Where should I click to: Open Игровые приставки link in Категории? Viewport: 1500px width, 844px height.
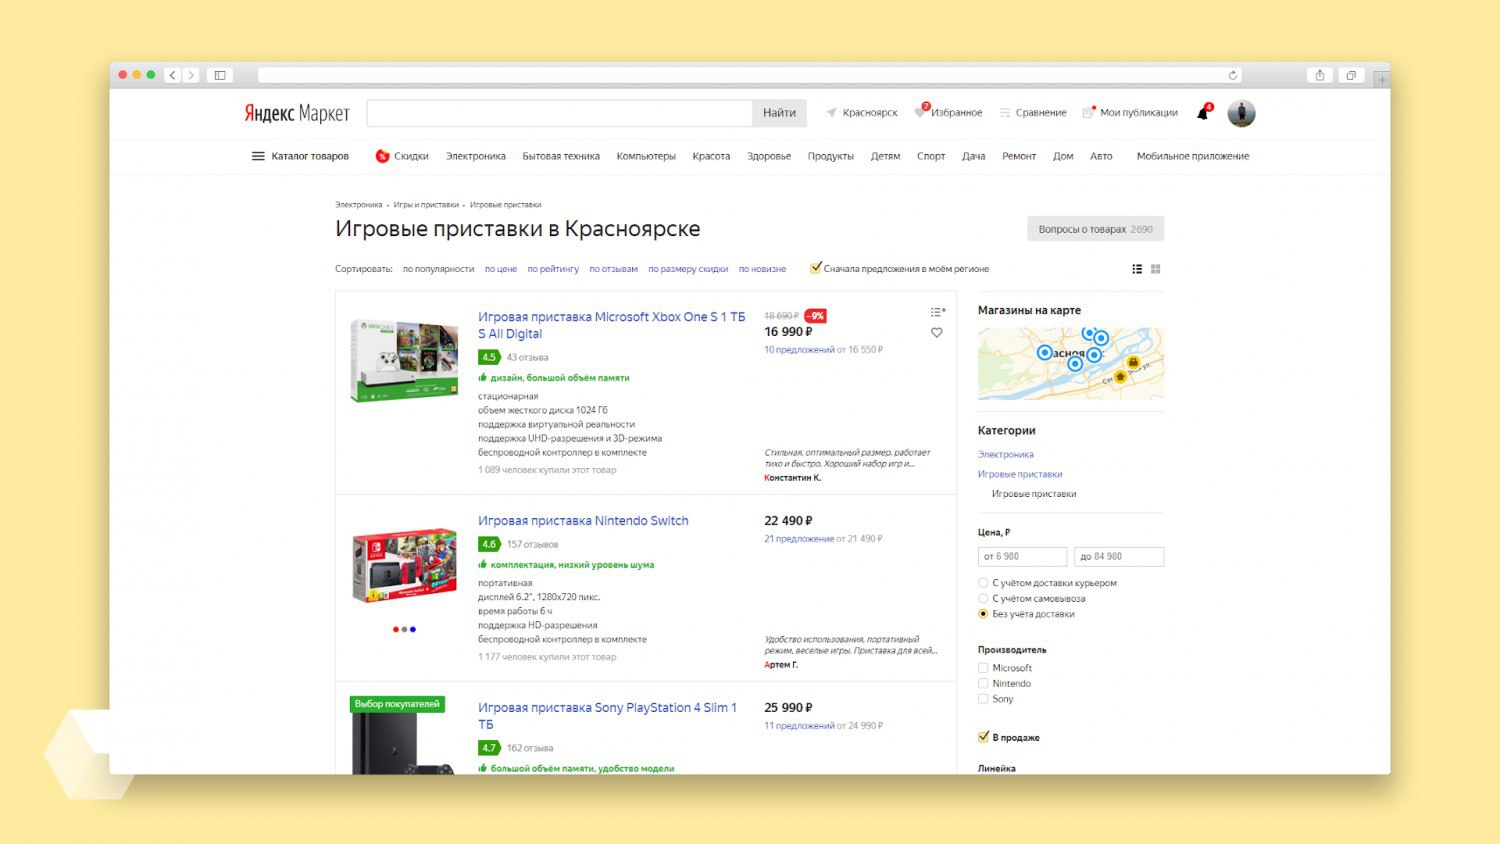tap(1020, 474)
